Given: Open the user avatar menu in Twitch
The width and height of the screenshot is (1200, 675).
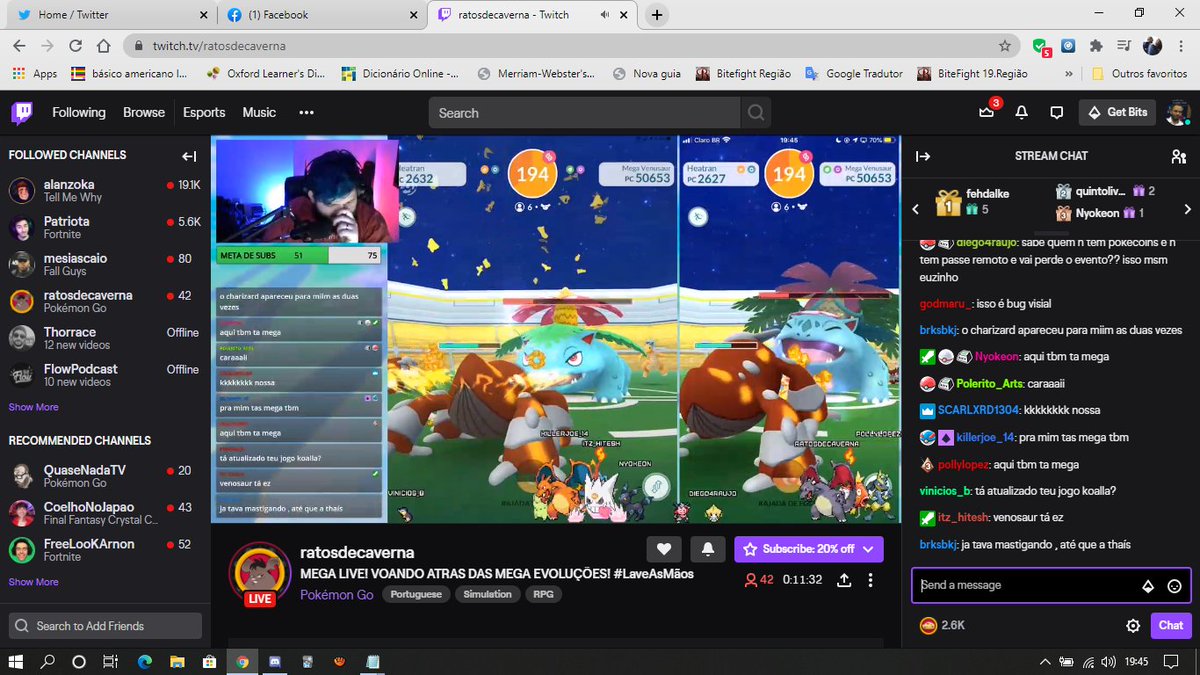Looking at the screenshot, I should point(1178,112).
